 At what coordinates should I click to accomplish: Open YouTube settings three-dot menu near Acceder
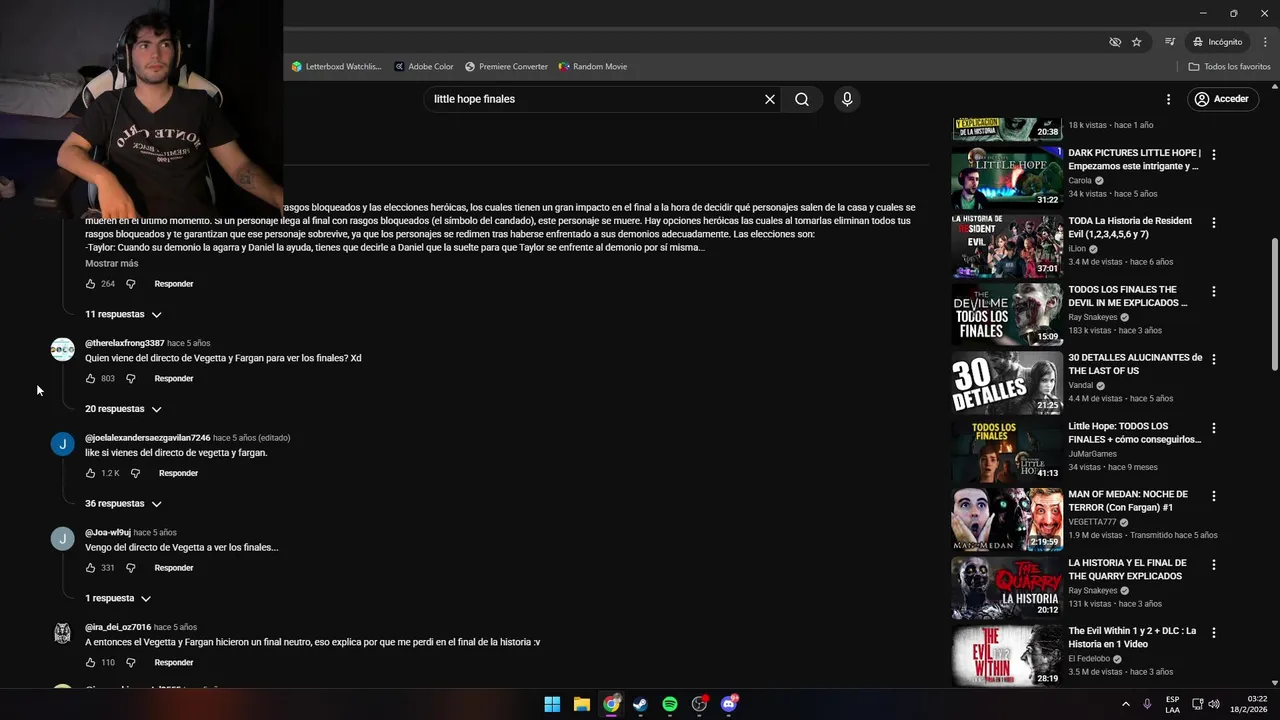coord(1168,99)
